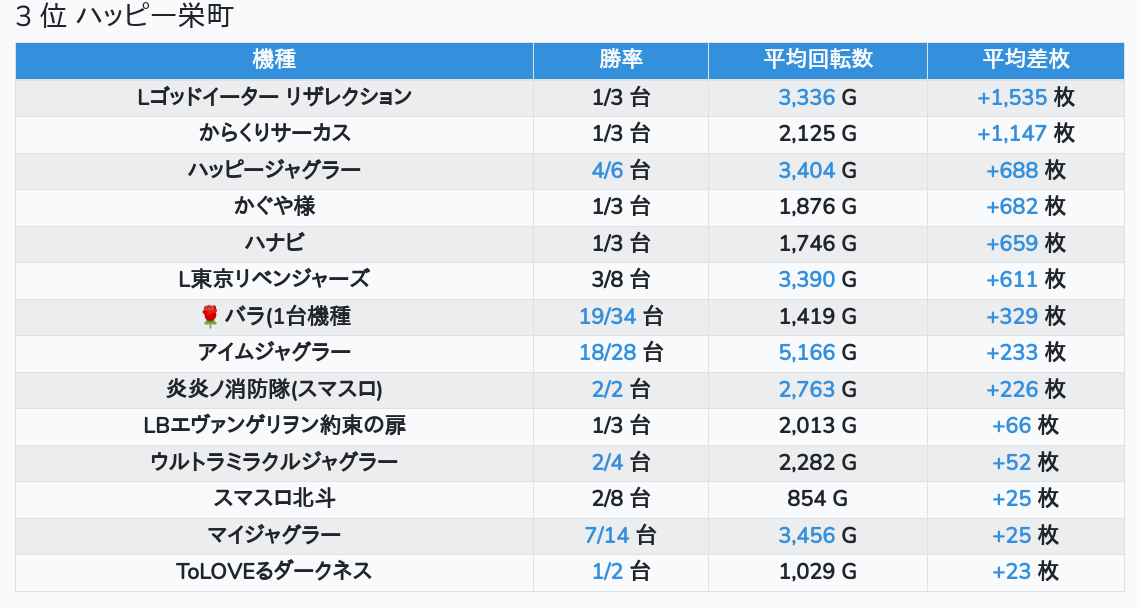1140x608 pixels.
Task: Sort table by 勝率 header
Action: point(621,60)
